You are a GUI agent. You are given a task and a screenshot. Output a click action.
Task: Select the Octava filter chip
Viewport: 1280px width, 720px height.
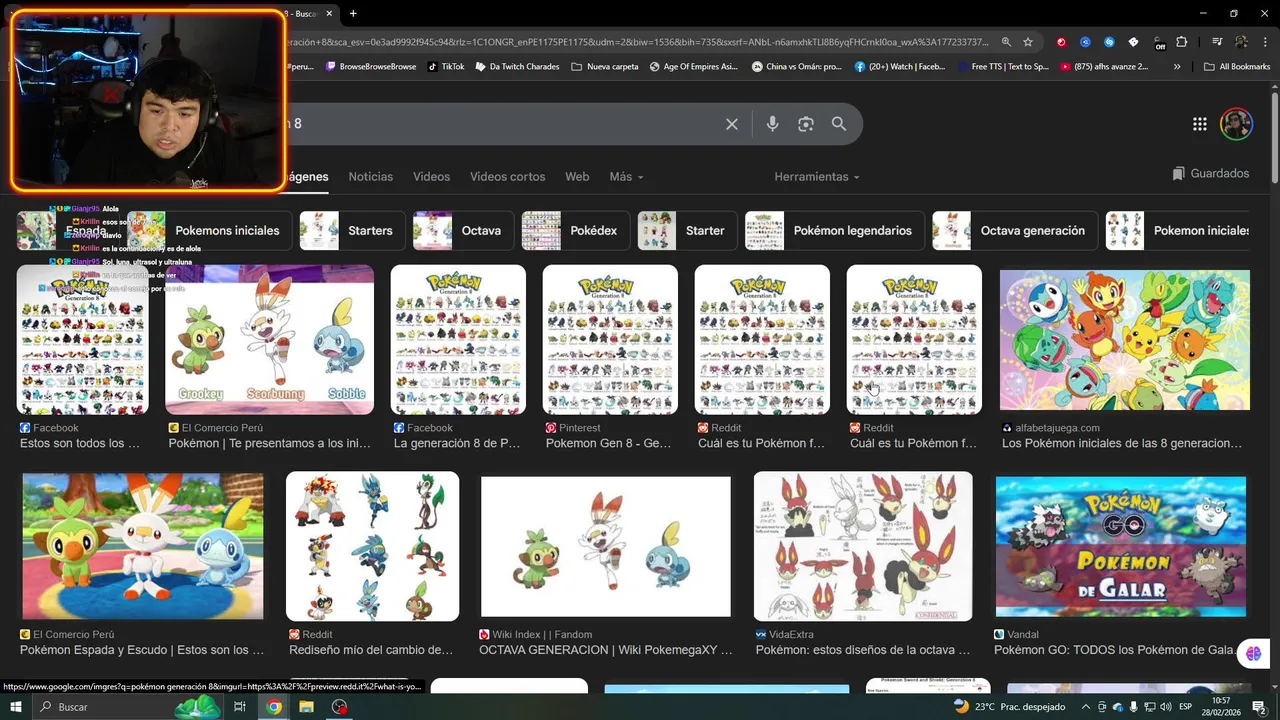click(x=463, y=231)
